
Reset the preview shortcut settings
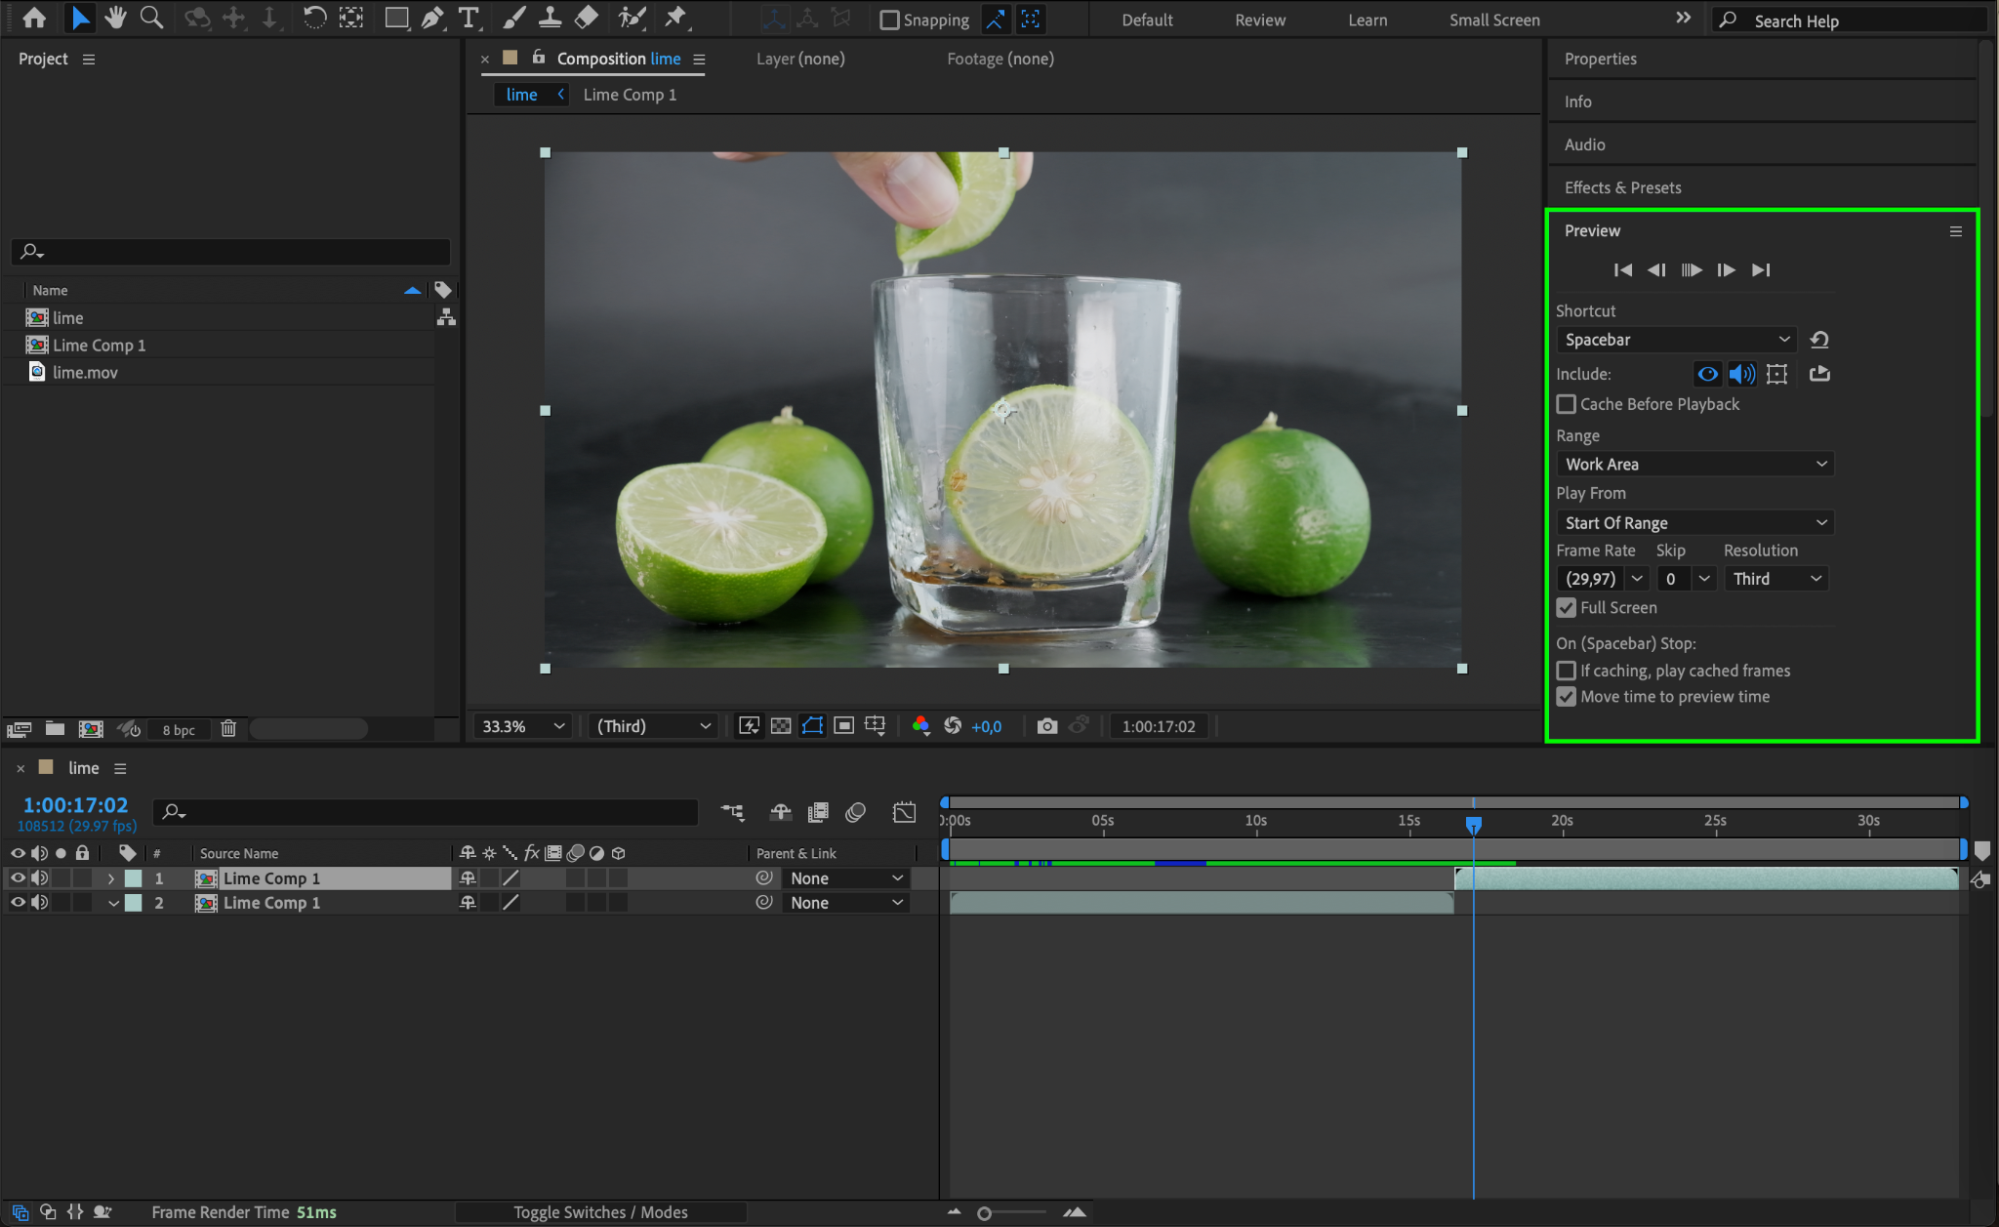(1819, 340)
